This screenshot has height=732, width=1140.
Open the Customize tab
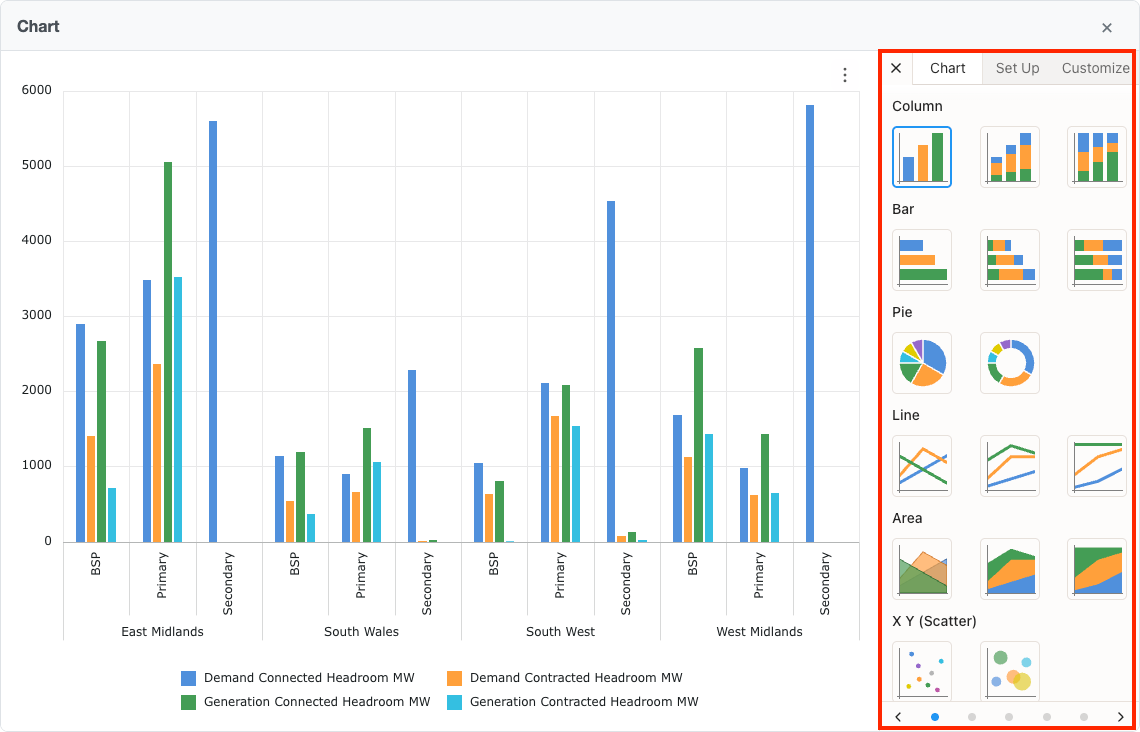click(1095, 68)
